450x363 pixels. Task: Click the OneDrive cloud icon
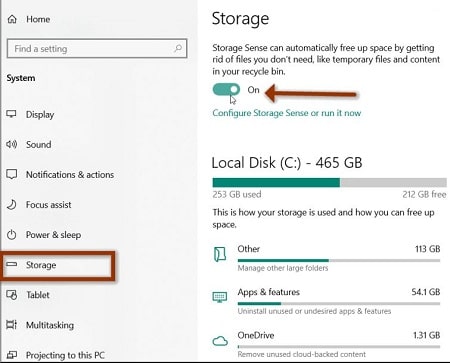[220, 341]
